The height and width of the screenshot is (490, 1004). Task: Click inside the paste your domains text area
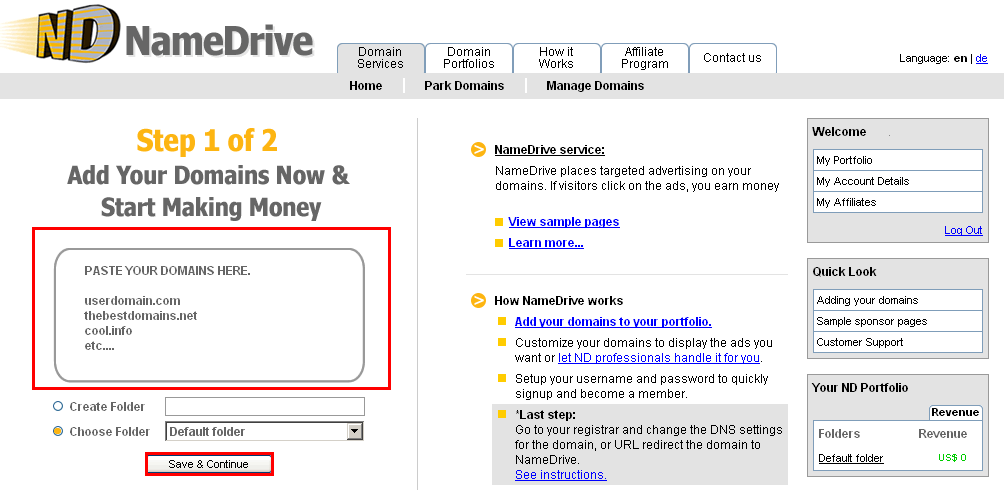pyautogui.click(x=209, y=315)
